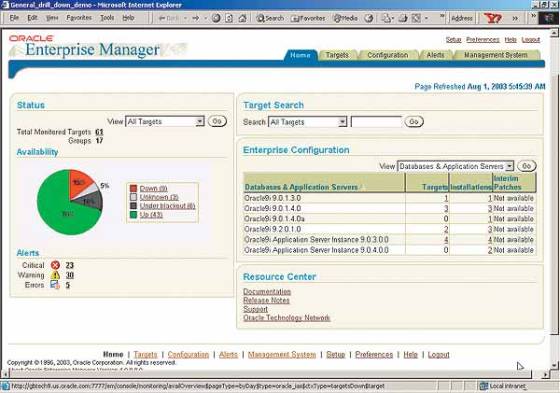The width and height of the screenshot is (560, 393).
Task: Open the Release Notes link
Action: point(266,300)
